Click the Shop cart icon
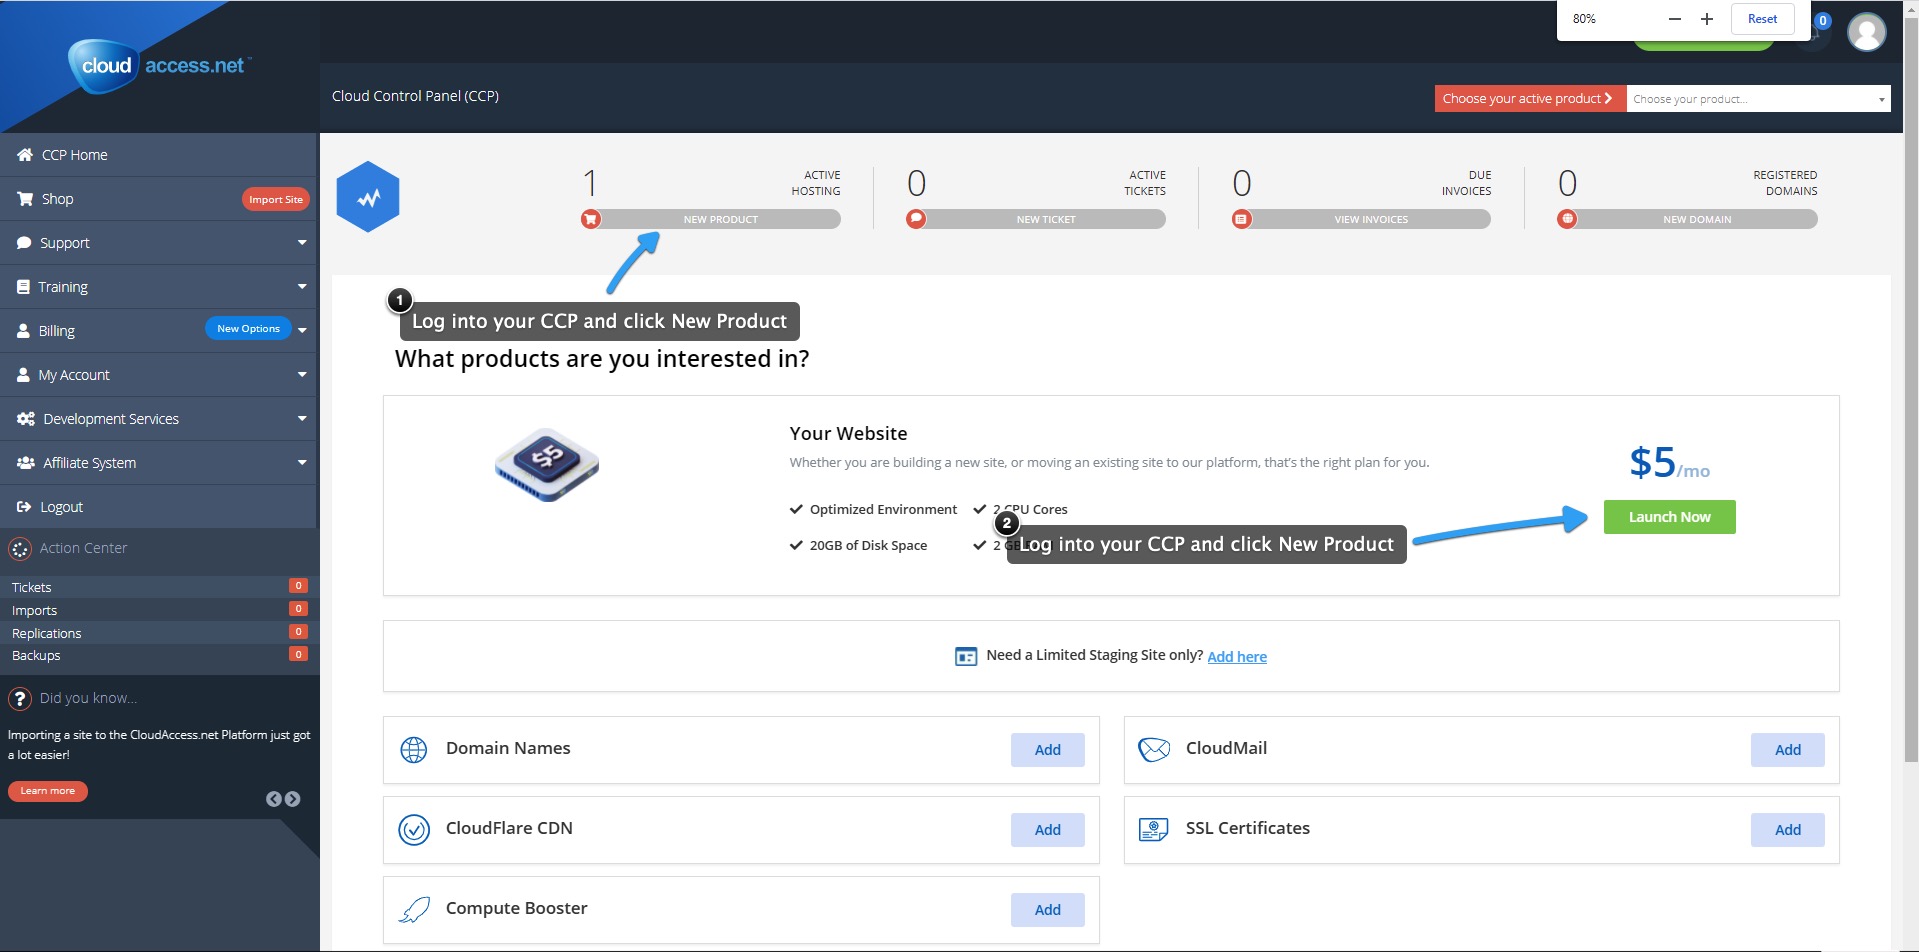 pos(25,199)
